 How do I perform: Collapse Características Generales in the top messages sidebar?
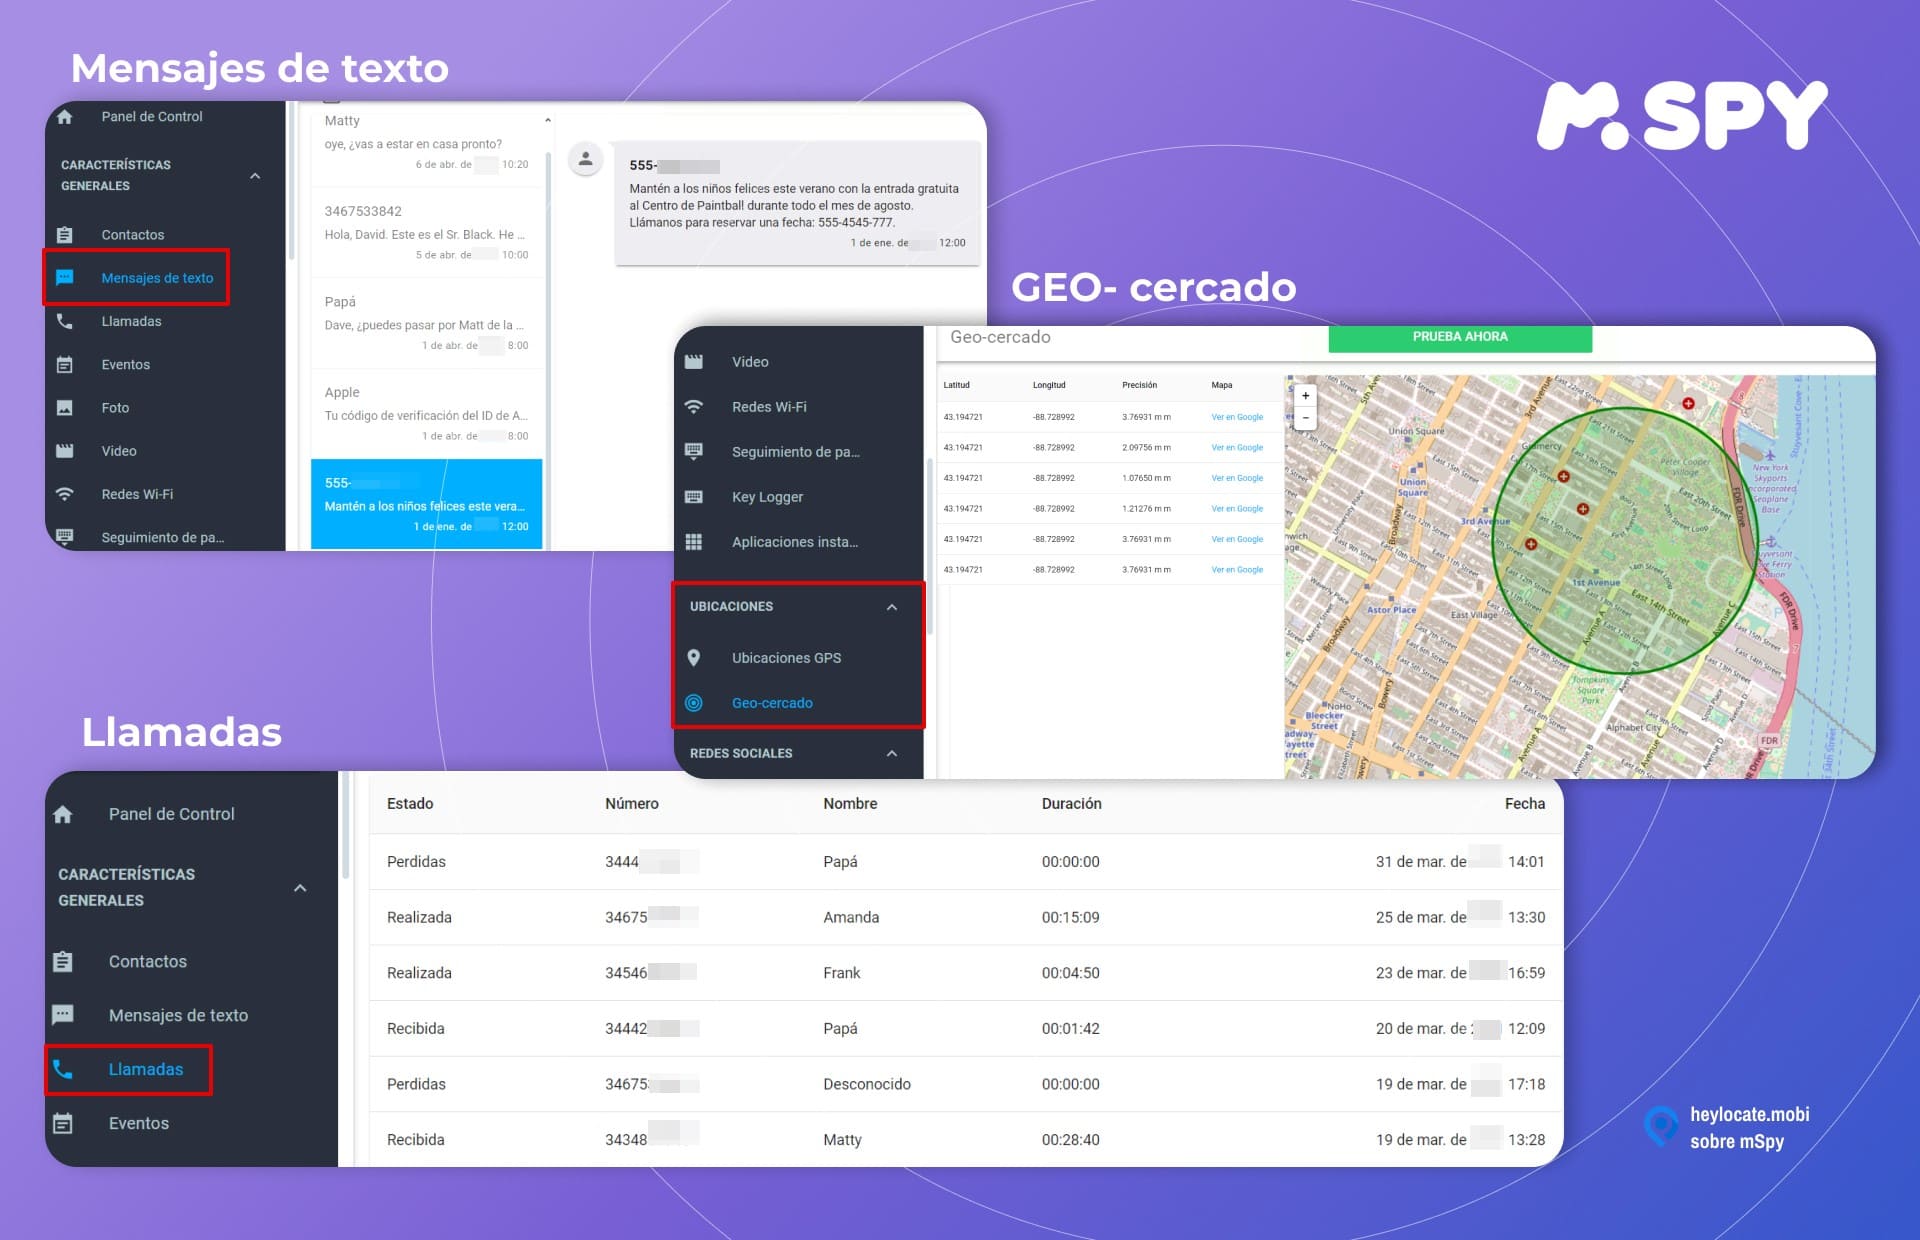click(255, 176)
